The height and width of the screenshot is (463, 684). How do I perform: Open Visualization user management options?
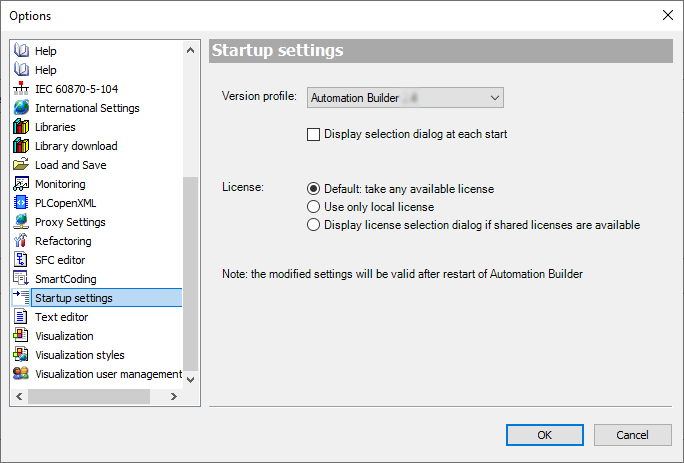point(109,374)
